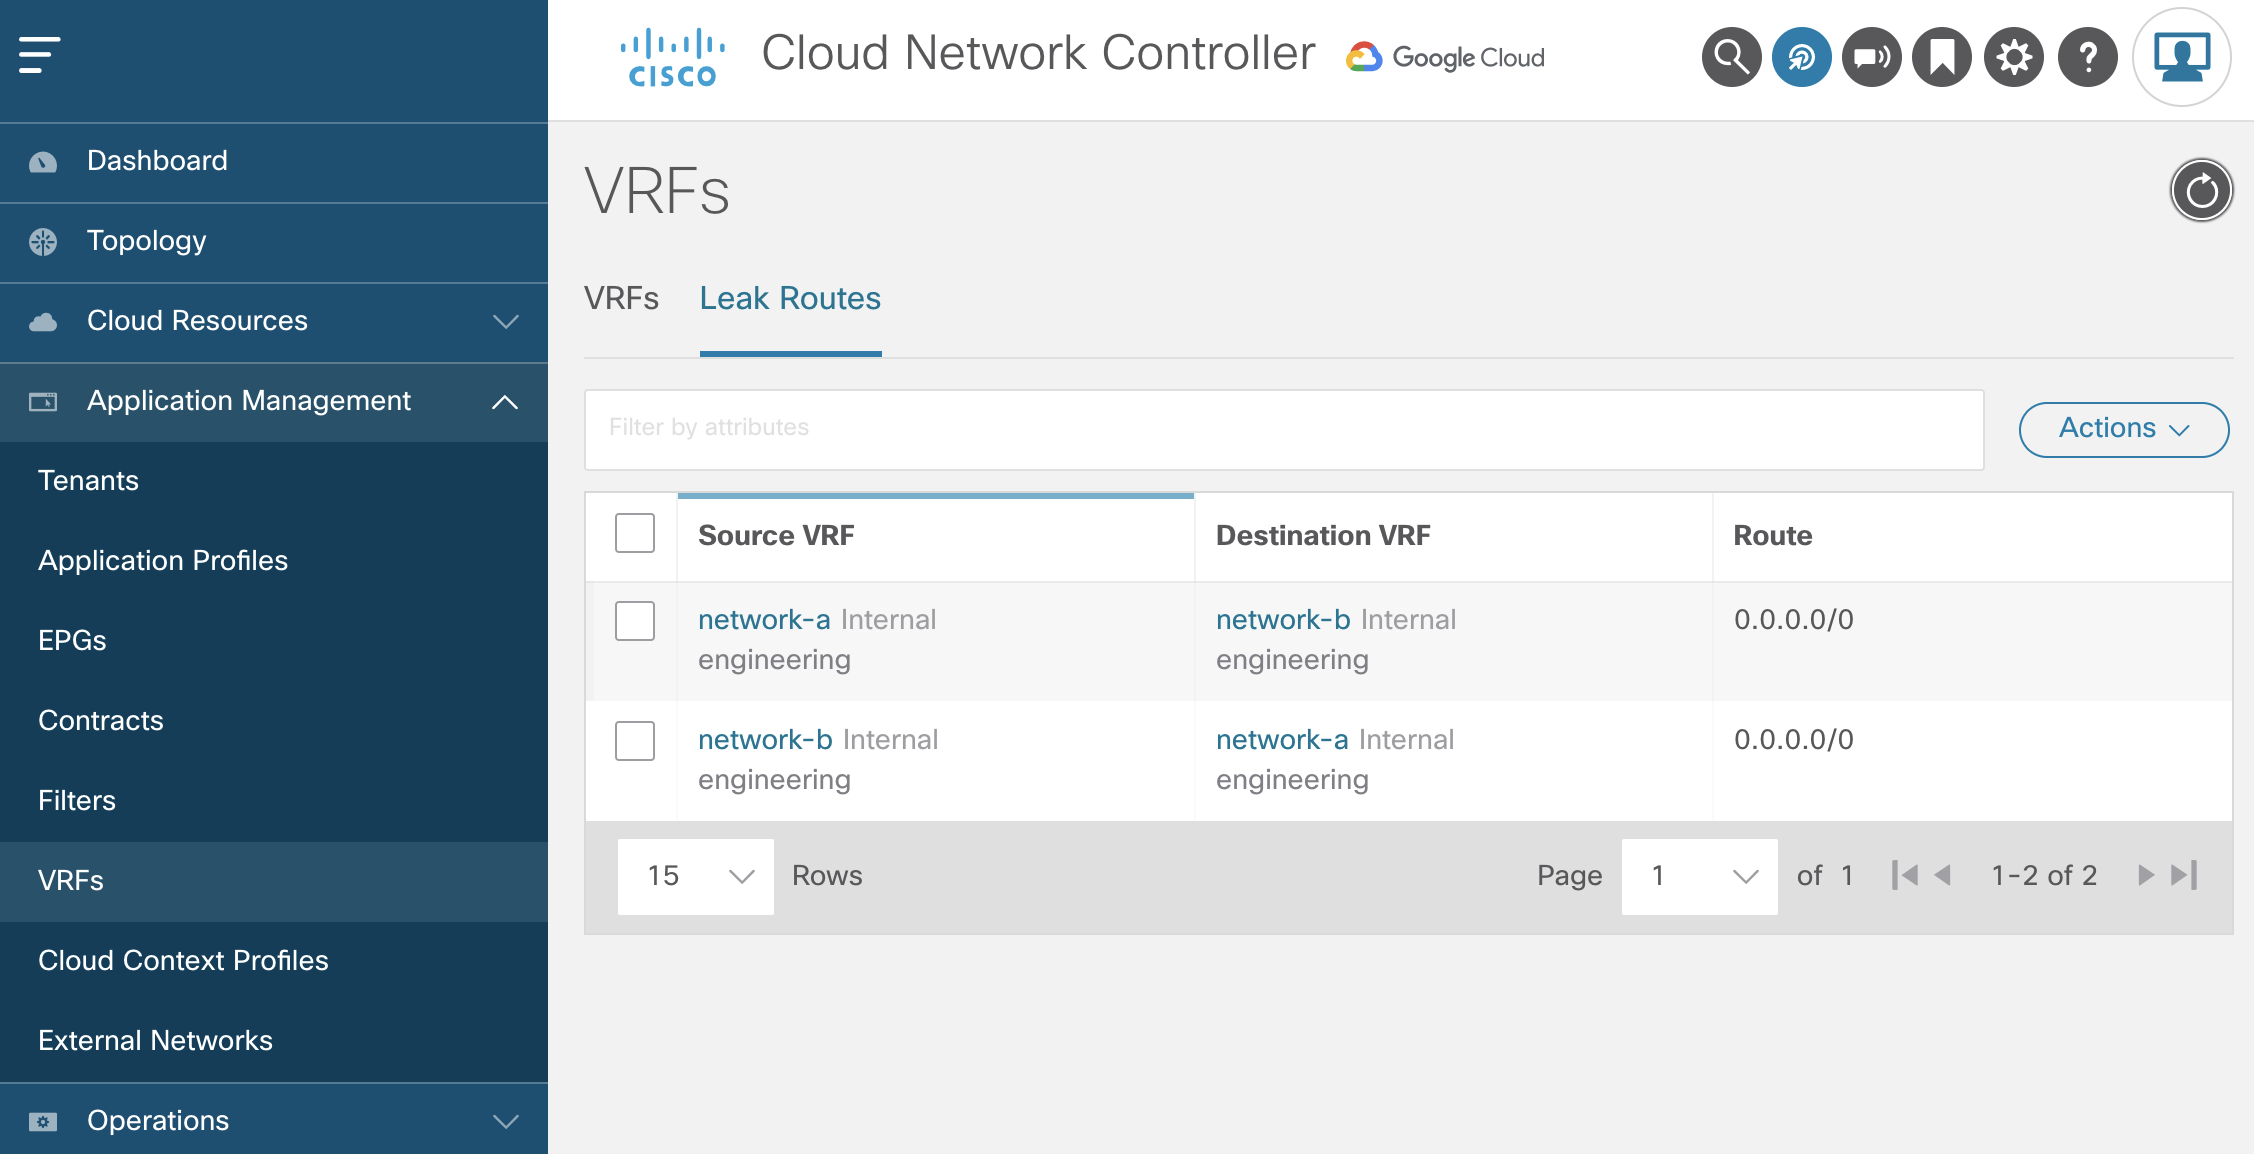Switch to the VRFs tab
Viewport: 2254px width, 1154px height.
tap(621, 298)
